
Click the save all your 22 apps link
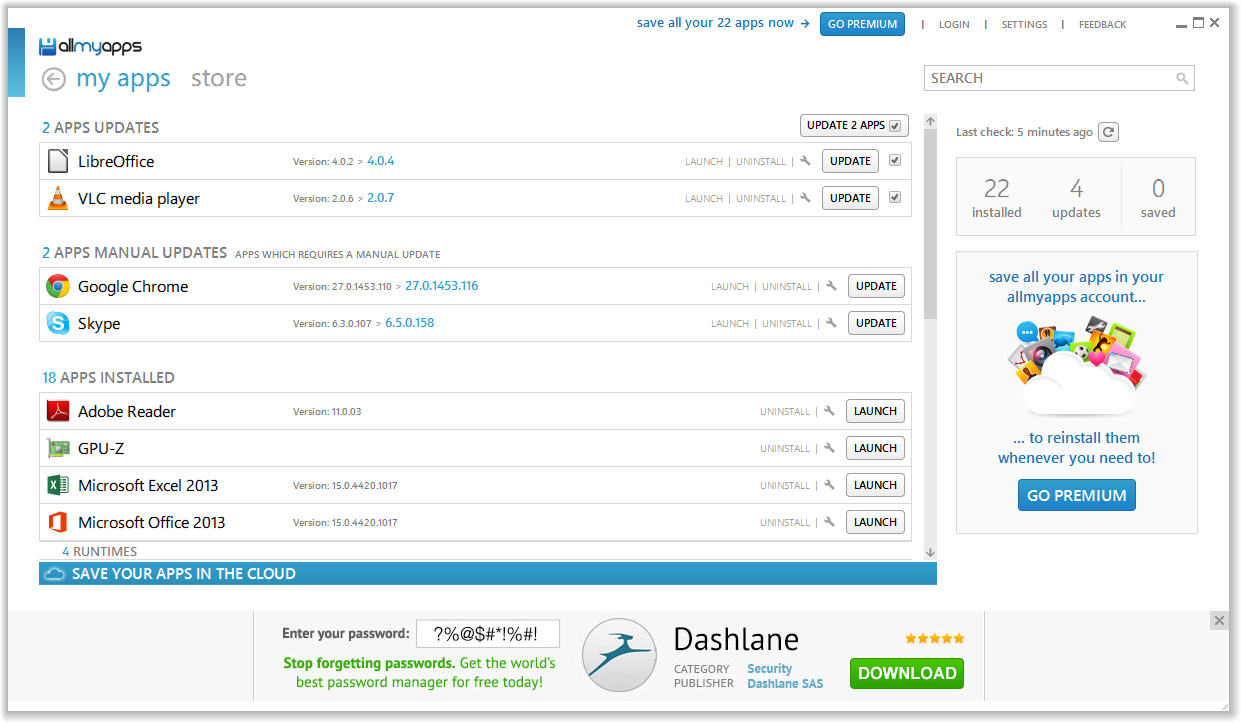[x=723, y=23]
